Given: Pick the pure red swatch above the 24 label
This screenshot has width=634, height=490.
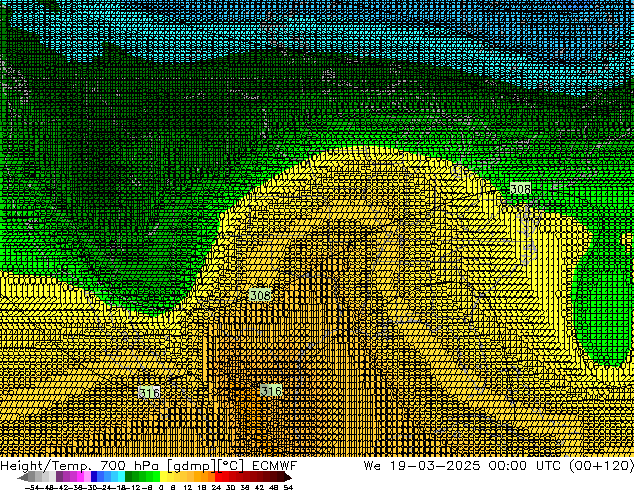Looking at the screenshot, I should (x=218, y=477).
